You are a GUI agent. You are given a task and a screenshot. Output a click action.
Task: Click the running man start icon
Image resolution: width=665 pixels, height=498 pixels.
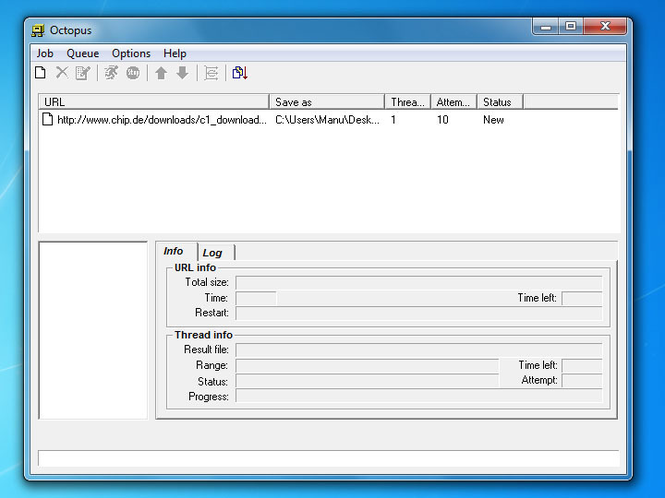pyautogui.click(x=112, y=73)
